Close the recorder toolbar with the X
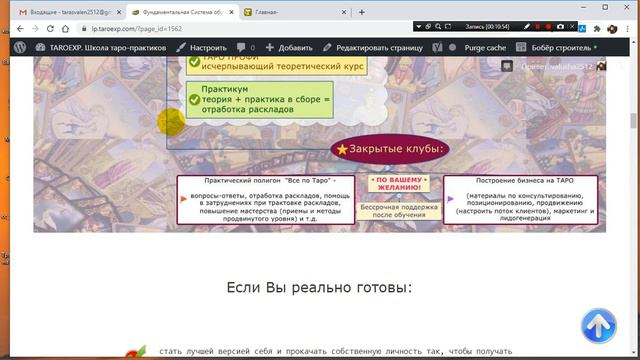 tap(572, 27)
